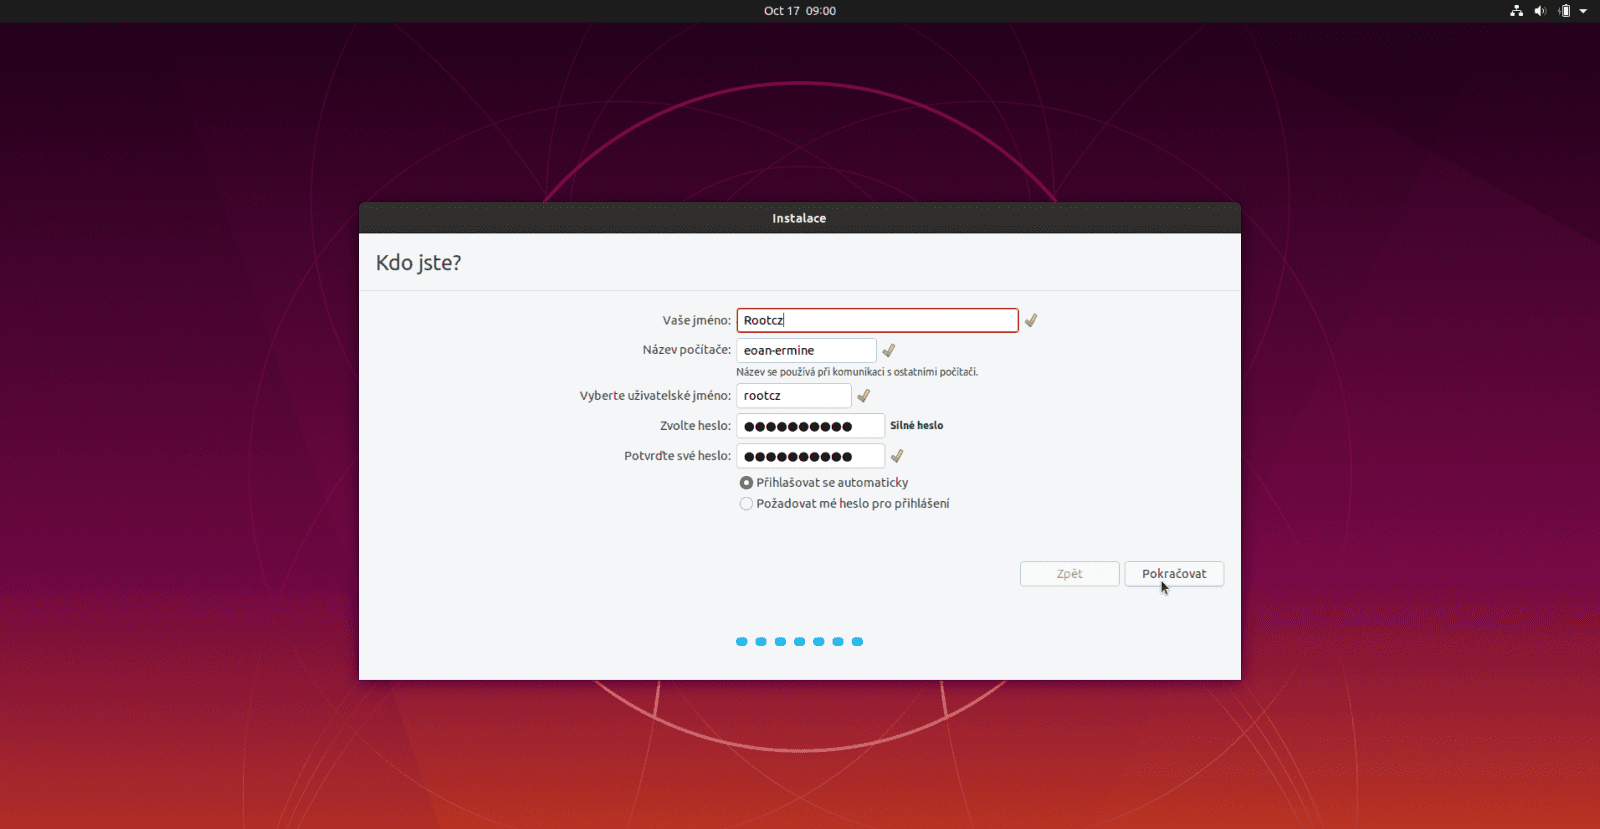Click the Instalace window title bar
The height and width of the screenshot is (829, 1600).
coord(800,218)
